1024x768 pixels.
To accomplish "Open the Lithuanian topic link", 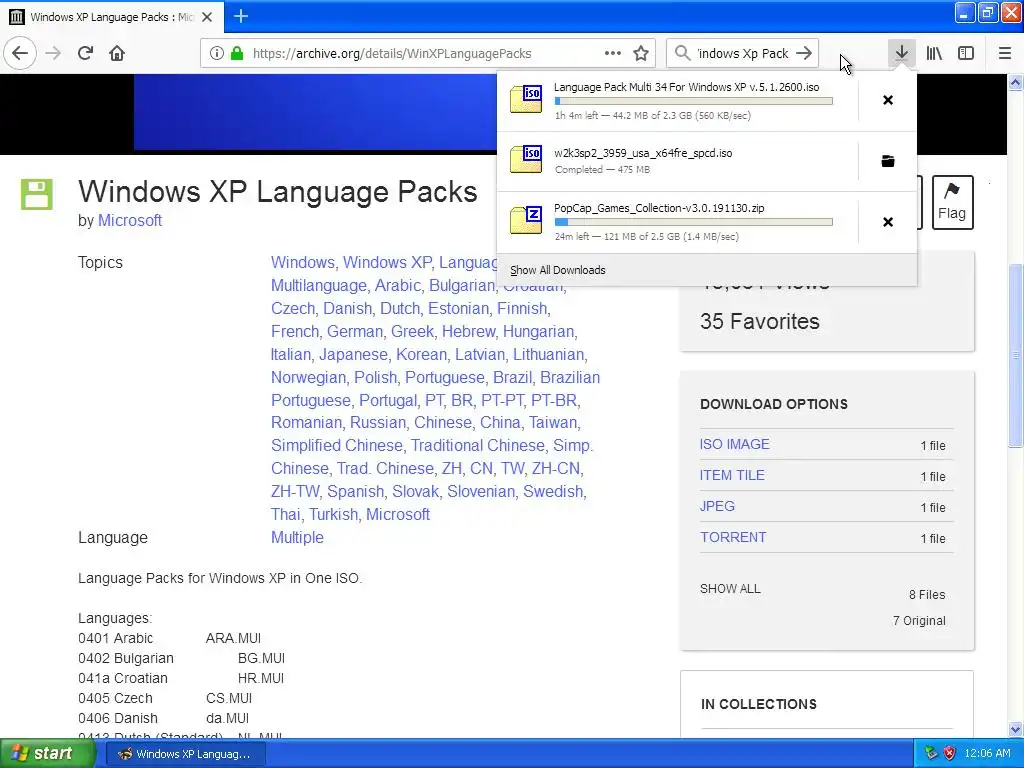I will click(548, 354).
